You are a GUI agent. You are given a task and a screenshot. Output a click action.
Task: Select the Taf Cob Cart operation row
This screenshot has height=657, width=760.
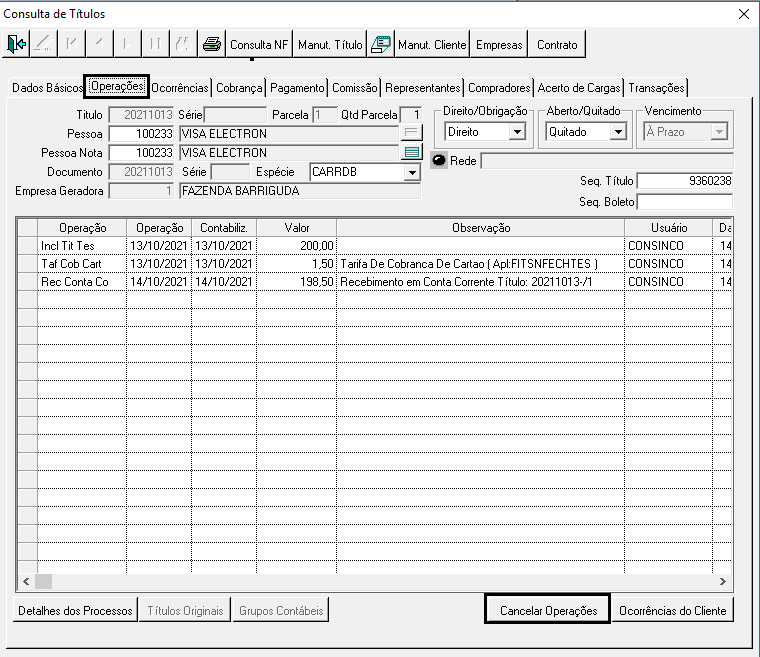(x=374, y=264)
